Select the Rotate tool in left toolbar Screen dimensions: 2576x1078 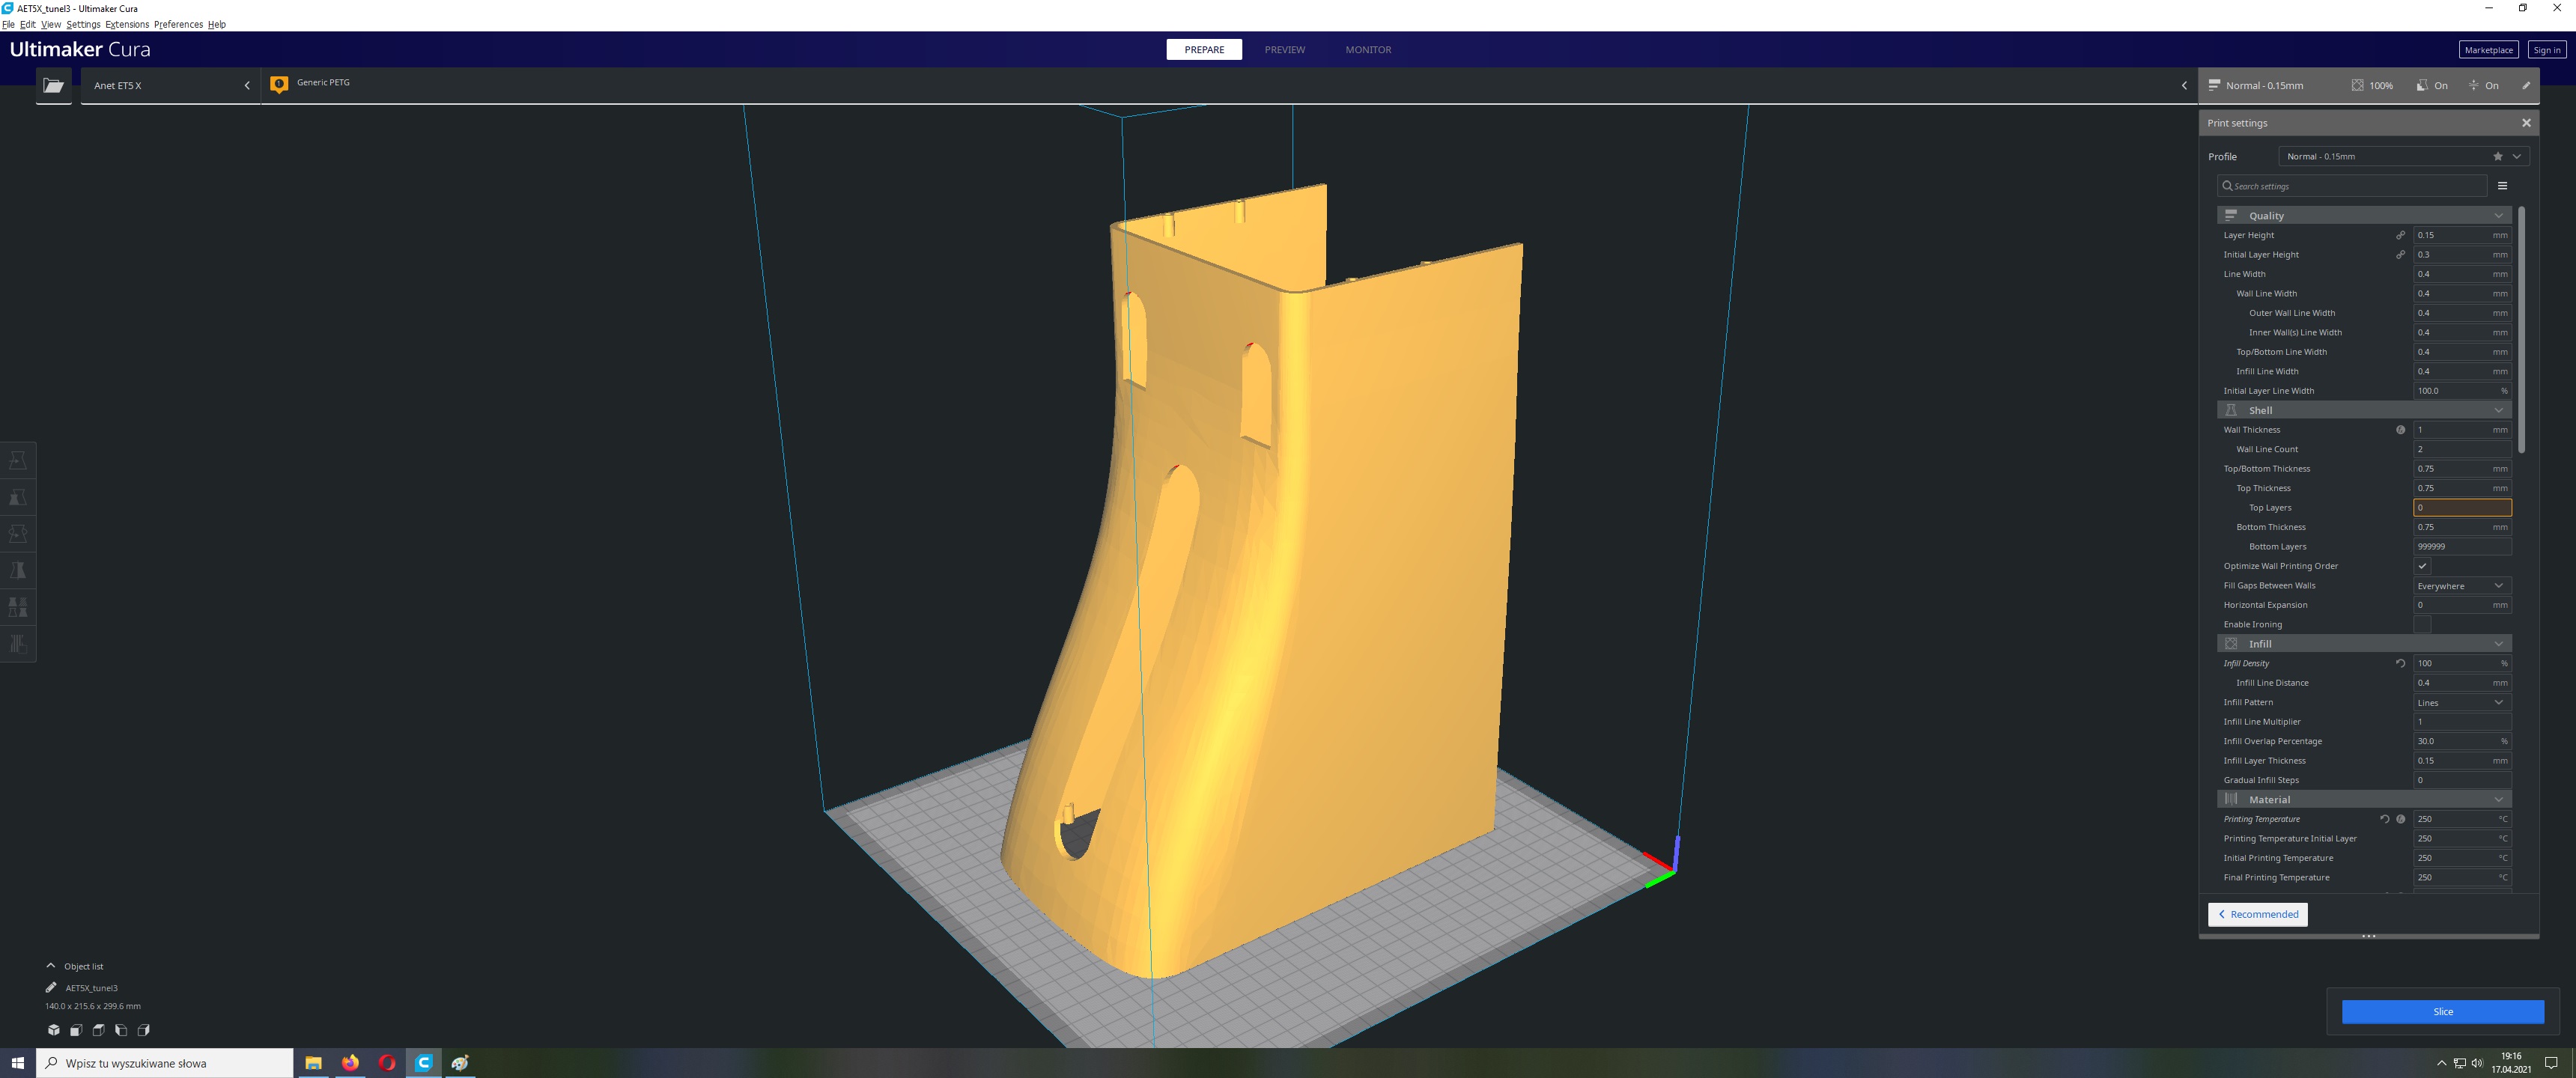point(18,534)
